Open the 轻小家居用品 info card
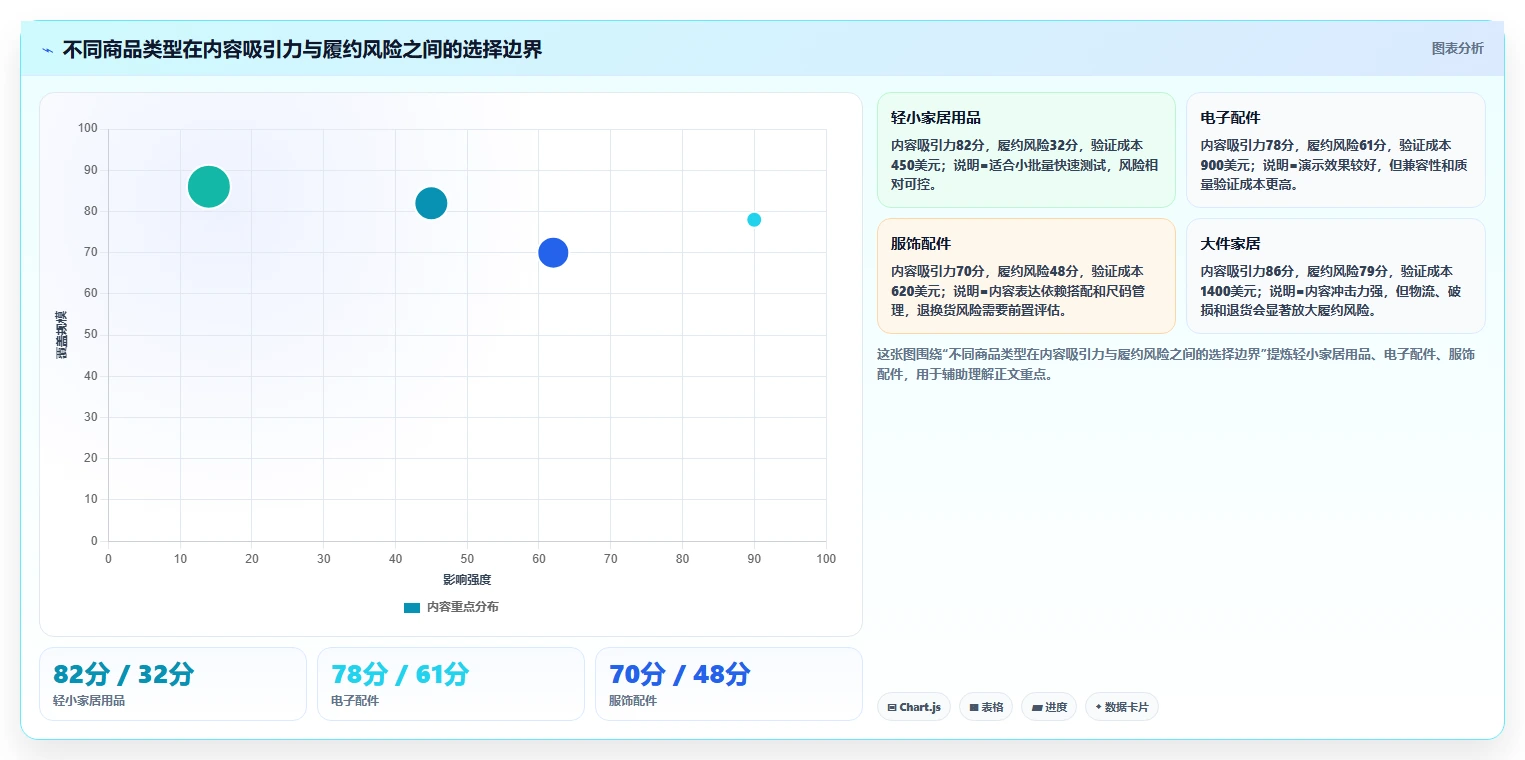1525x760 pixels. (1026, 150)
